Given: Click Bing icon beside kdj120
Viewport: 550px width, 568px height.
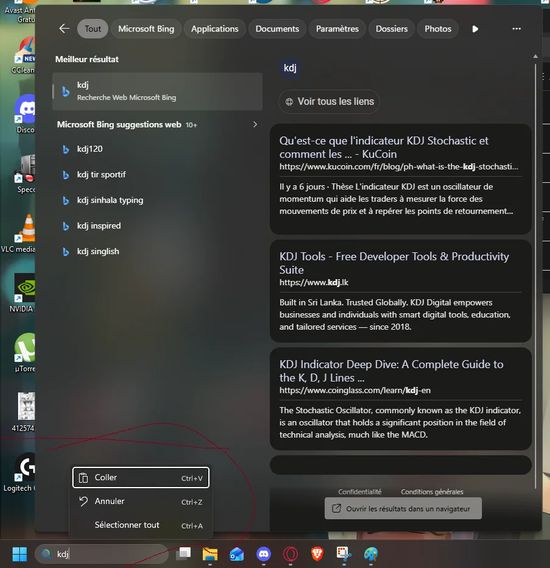Looking at the screenshot, I should pyautogui.click(x=66, y=149).
